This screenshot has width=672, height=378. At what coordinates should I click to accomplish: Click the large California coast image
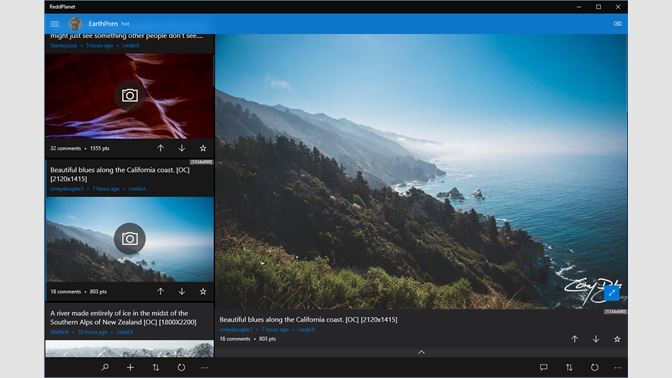(x=421, y=171)
